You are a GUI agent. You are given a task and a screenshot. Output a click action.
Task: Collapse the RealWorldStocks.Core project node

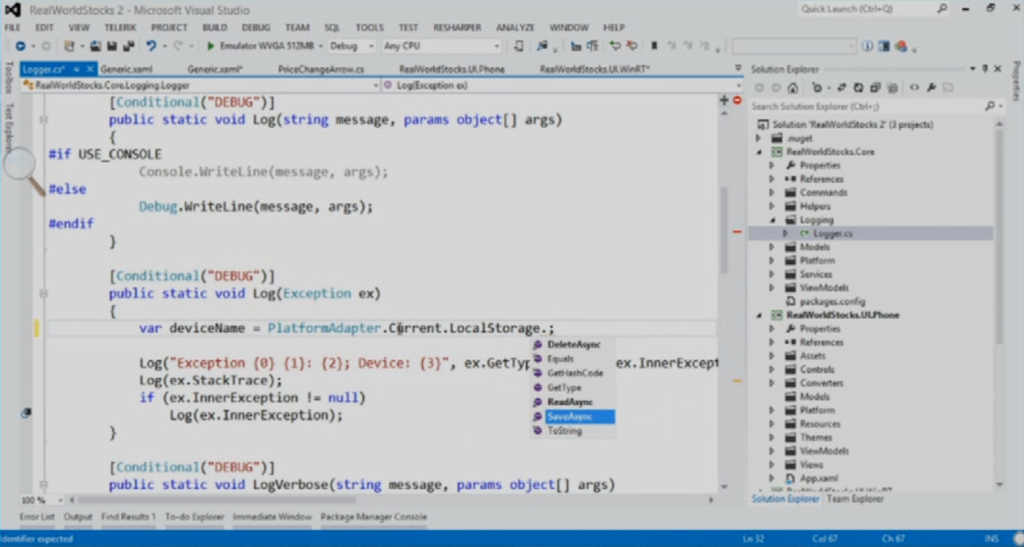759,151
